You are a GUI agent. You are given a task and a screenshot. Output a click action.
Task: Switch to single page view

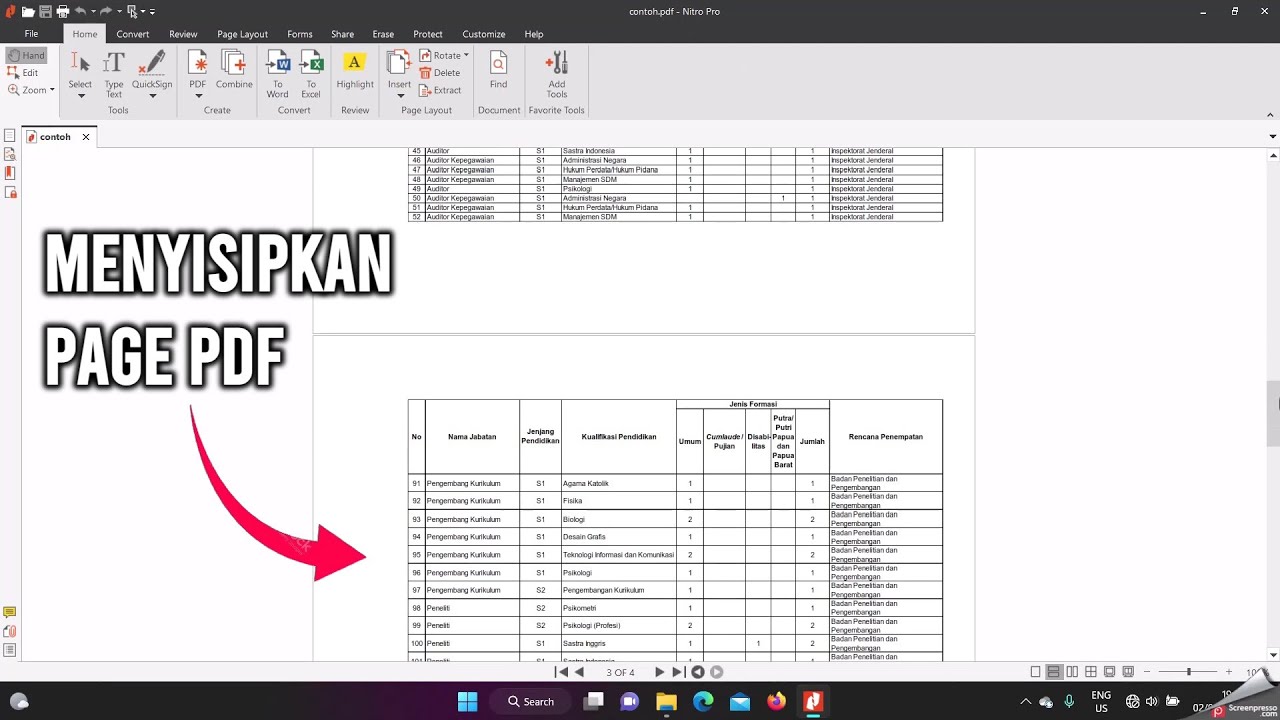1035,672
